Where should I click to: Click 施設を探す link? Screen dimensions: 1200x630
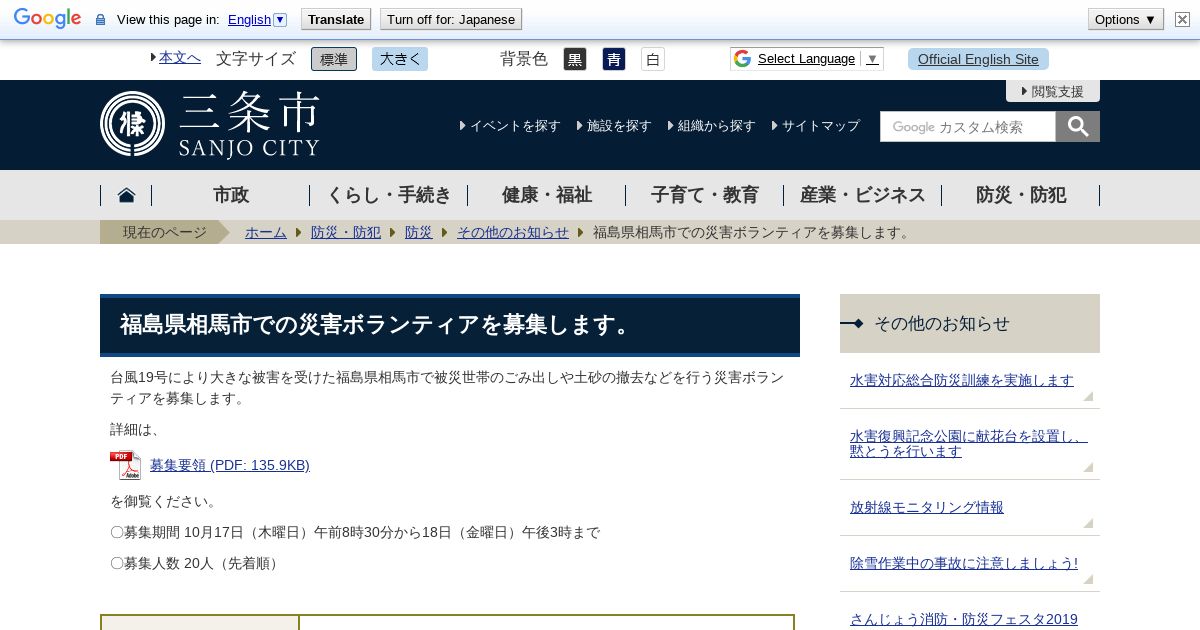tap(619, 126)
